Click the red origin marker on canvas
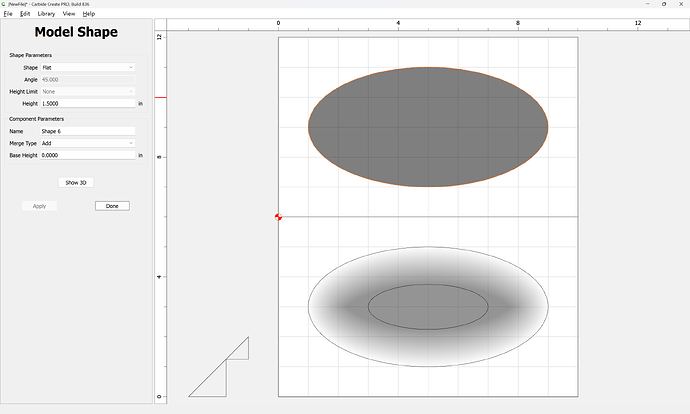 click(278, 216)
